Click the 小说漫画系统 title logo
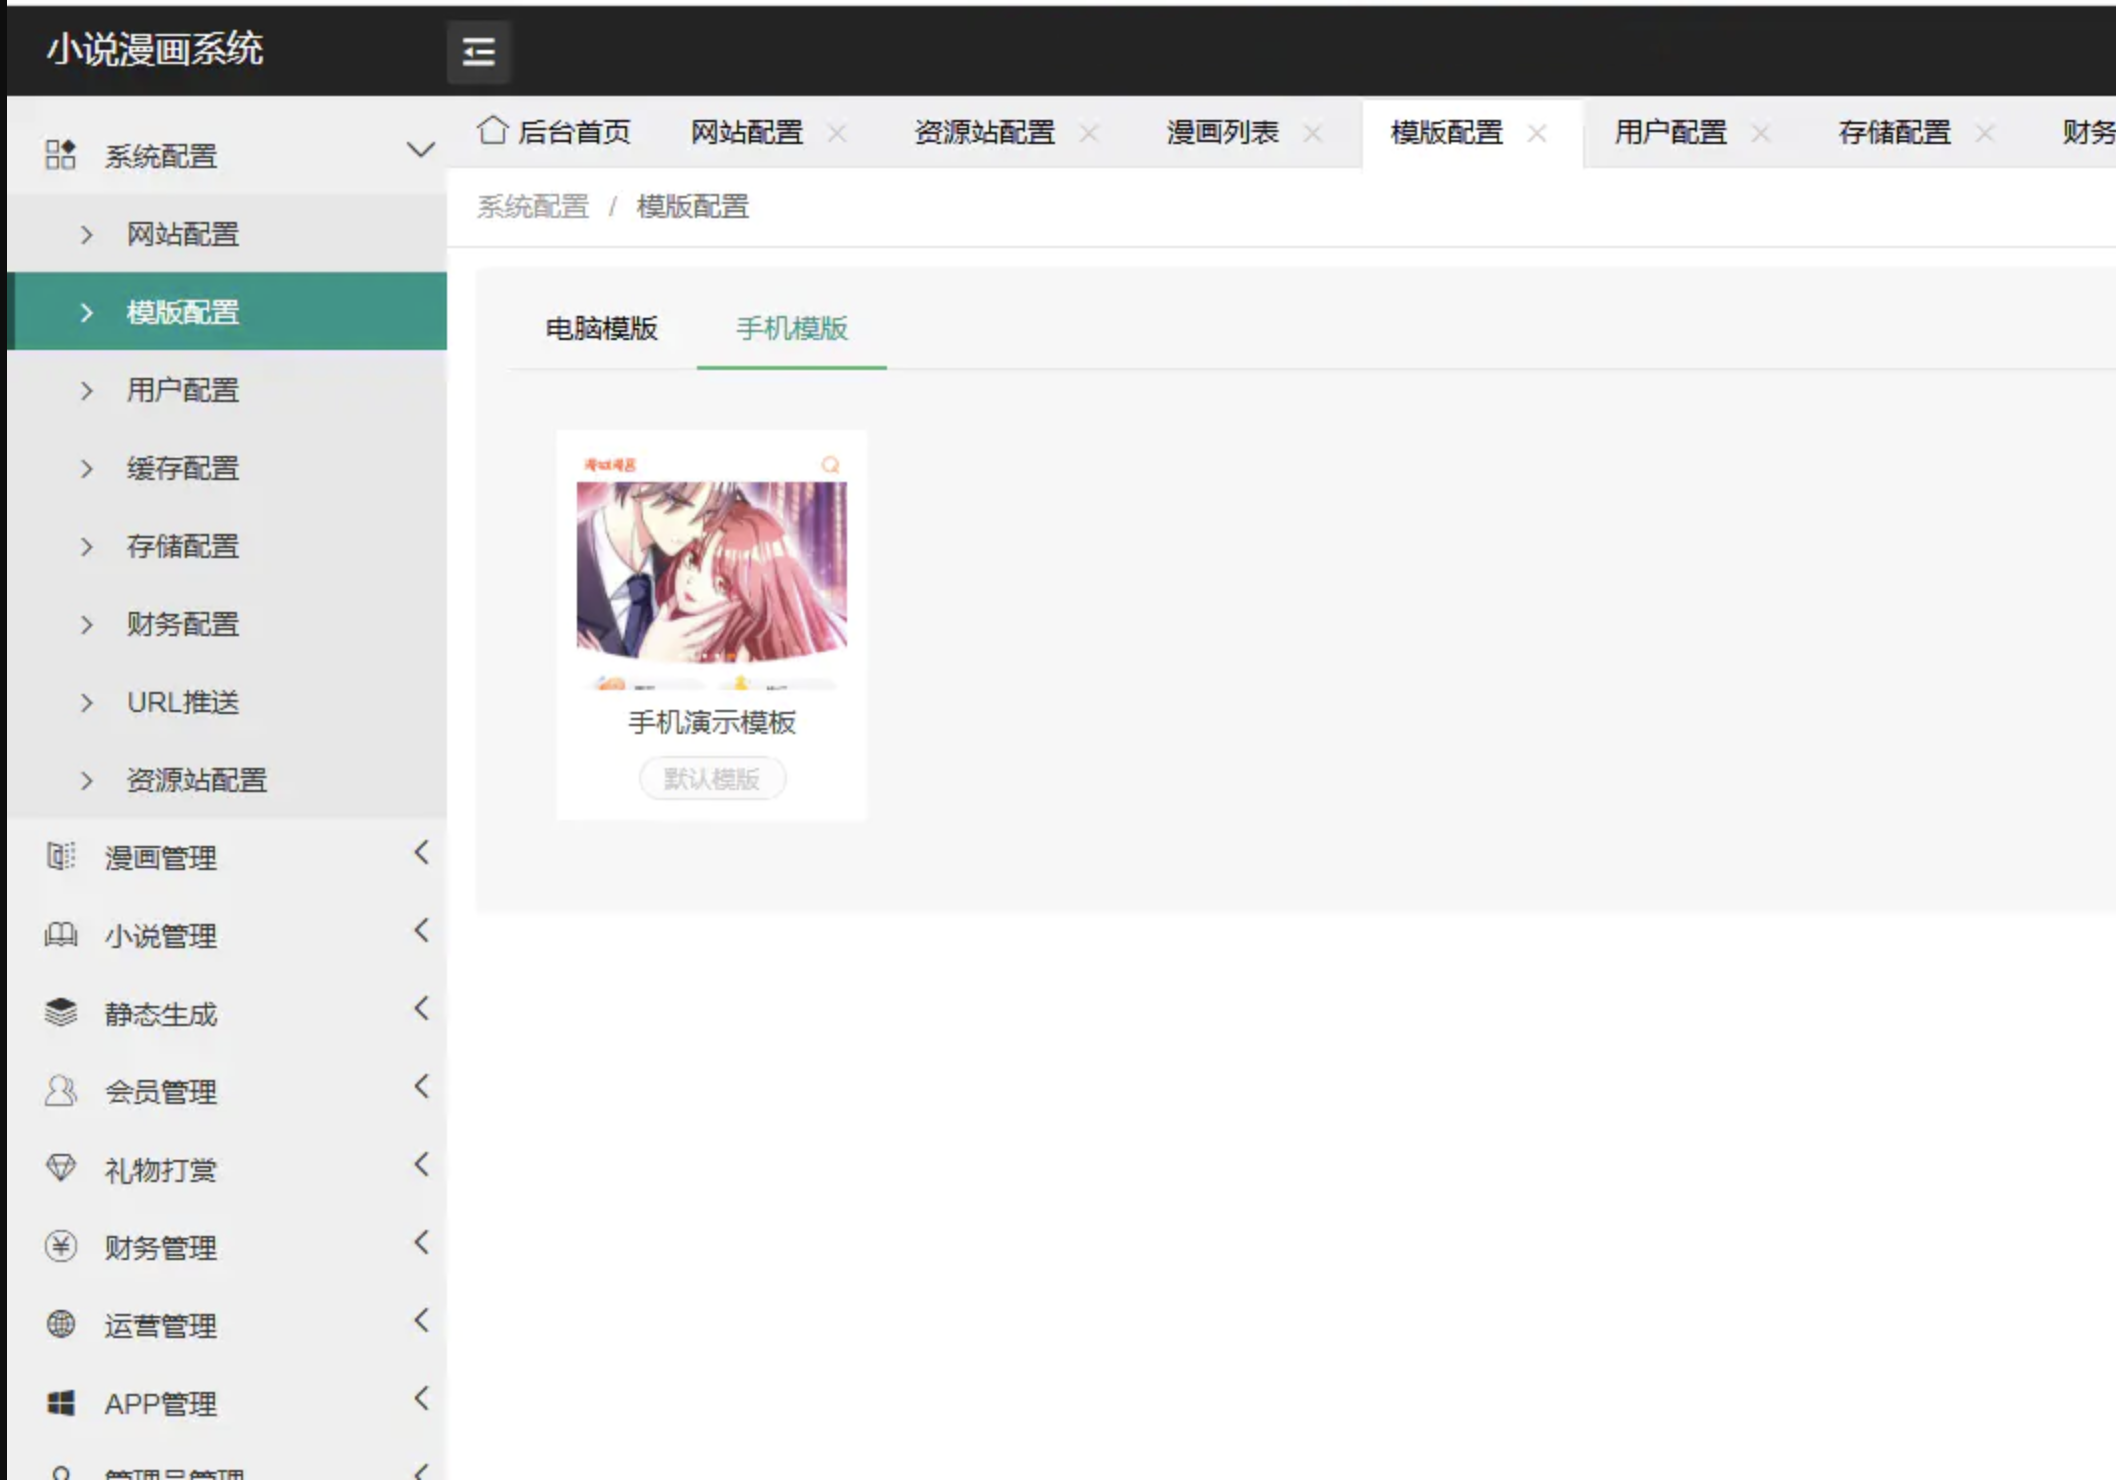2116x1480 pixels. [x=155, y=49]
